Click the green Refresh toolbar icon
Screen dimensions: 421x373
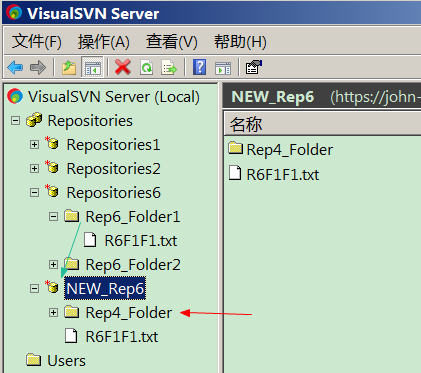point(147,67)
